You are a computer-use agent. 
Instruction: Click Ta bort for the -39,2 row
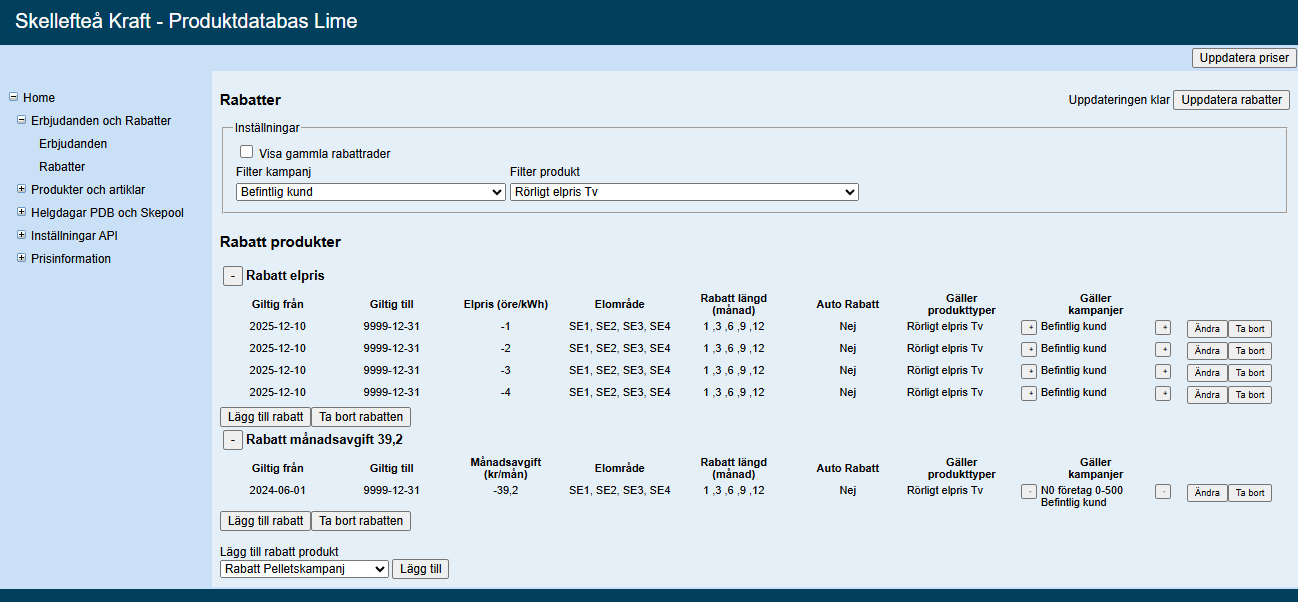(1249, 493)
